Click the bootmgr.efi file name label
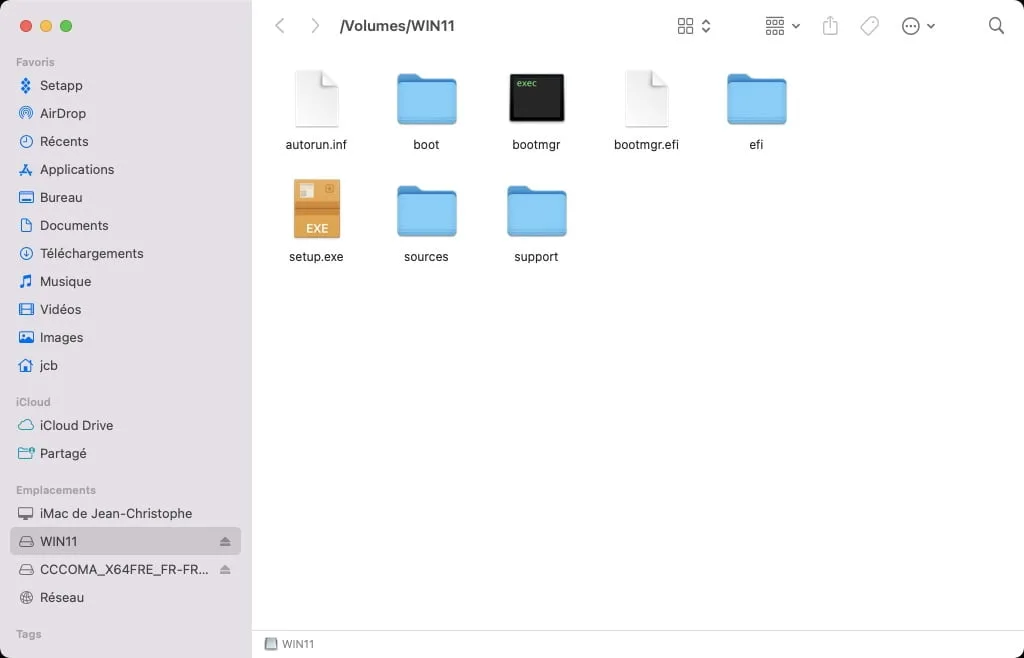1024x658 pixels. click(x=647, y=145)
